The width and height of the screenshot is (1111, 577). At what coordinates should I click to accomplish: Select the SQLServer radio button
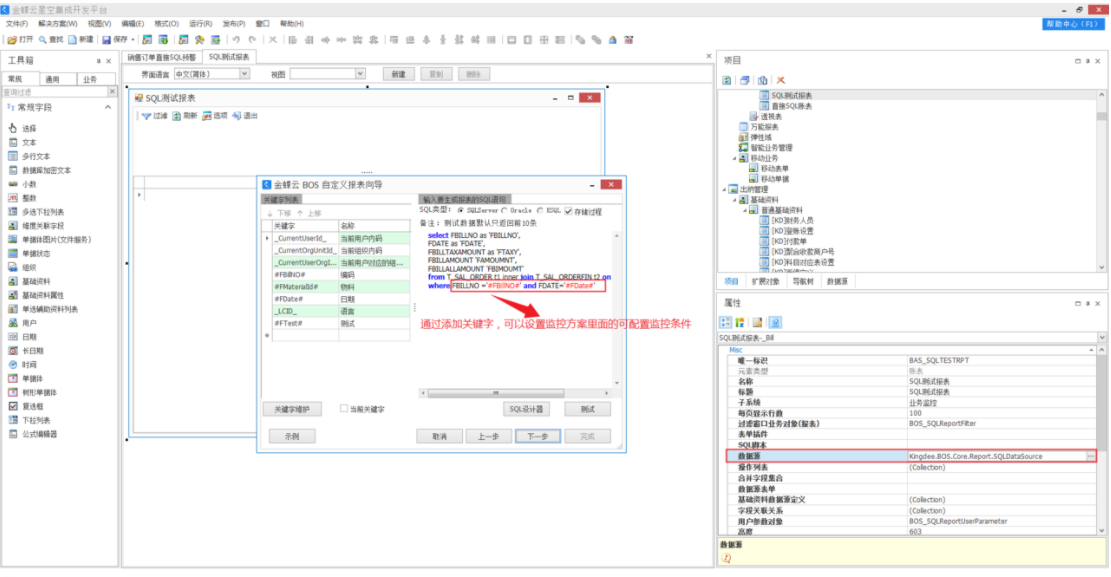461,211
